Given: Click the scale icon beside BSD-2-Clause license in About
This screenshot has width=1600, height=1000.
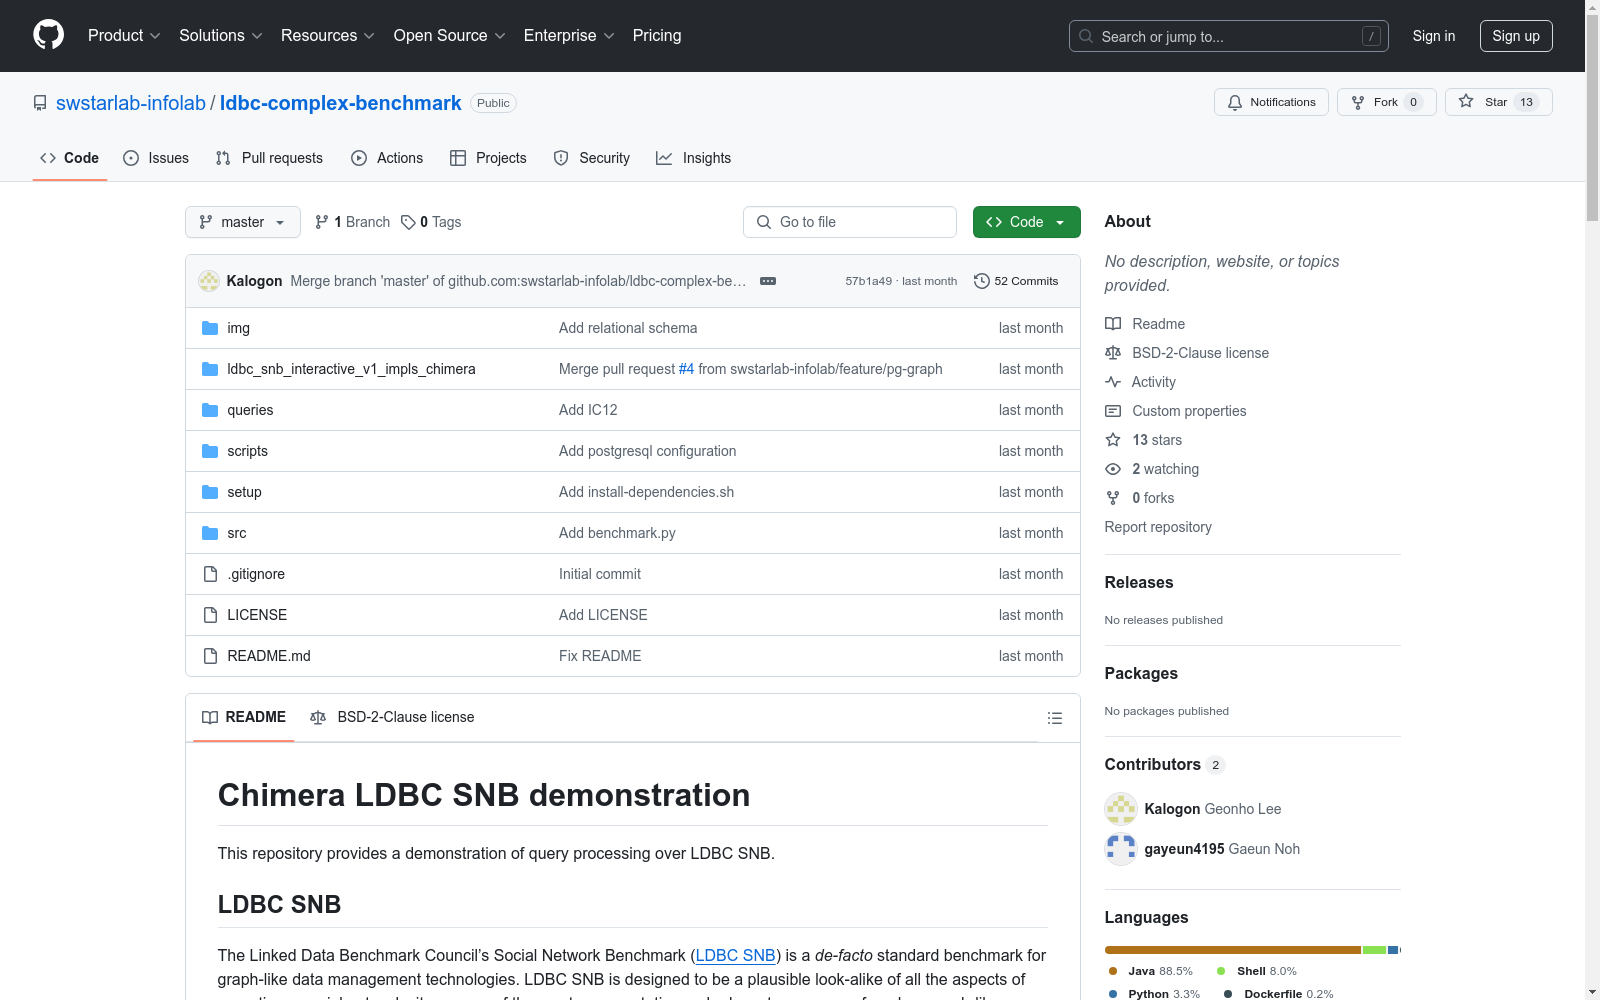Looking at the screenshot, I should pyautogui.click(x=1113, y=353).
